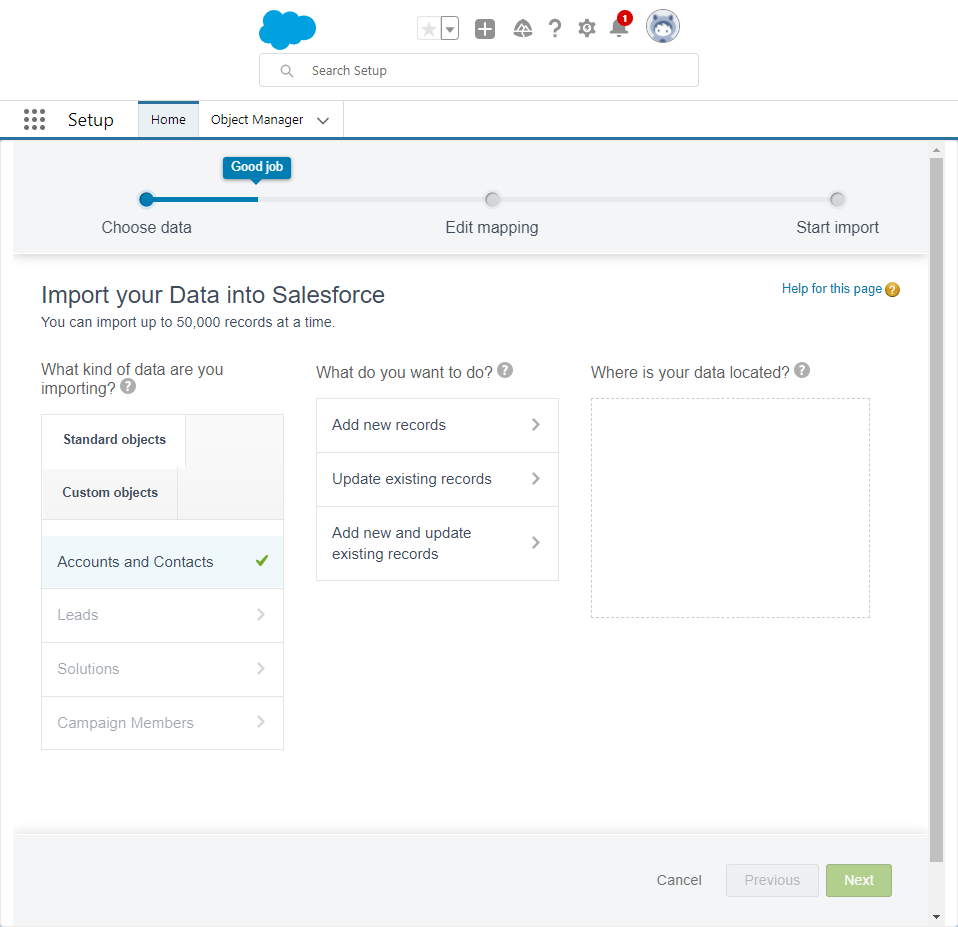Select the Leads object row
The height and width of the screenshot is (927, 958).
click(x=163, y=615)
